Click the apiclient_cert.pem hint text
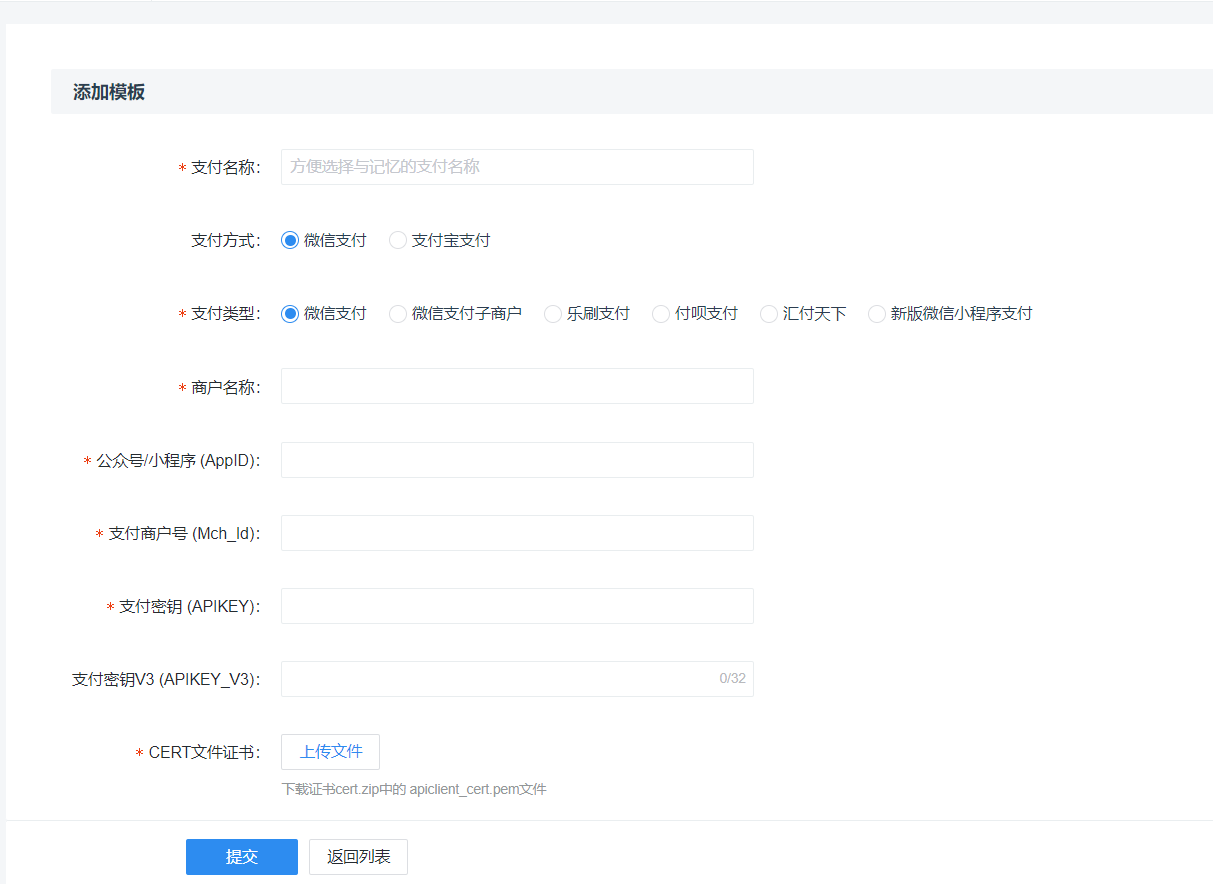The image size is (1213, 884). click(415, 789)
